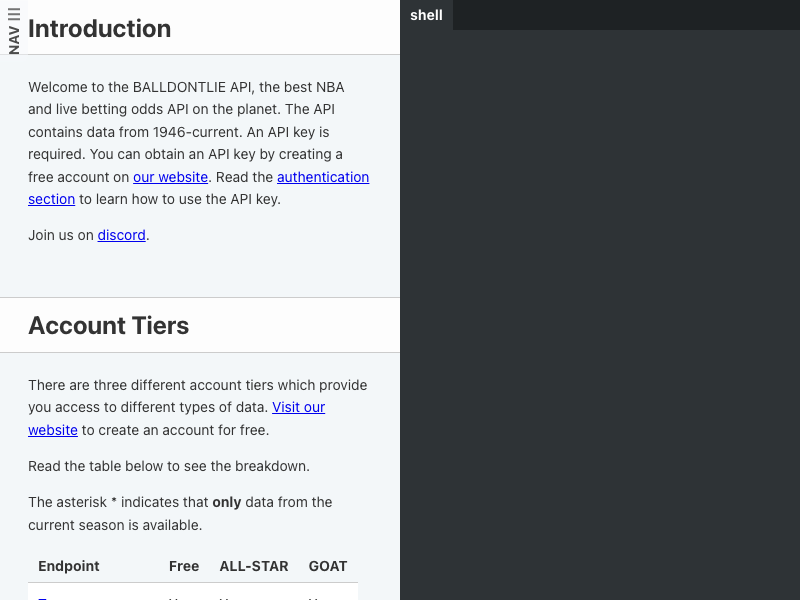Open the authentication section link
Screen dimensions: 800x600
tap(198, 188)
